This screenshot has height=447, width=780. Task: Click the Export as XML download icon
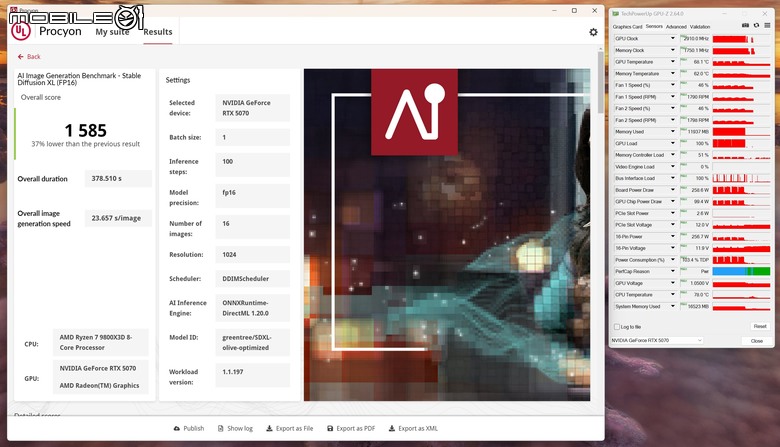[391, 428]
